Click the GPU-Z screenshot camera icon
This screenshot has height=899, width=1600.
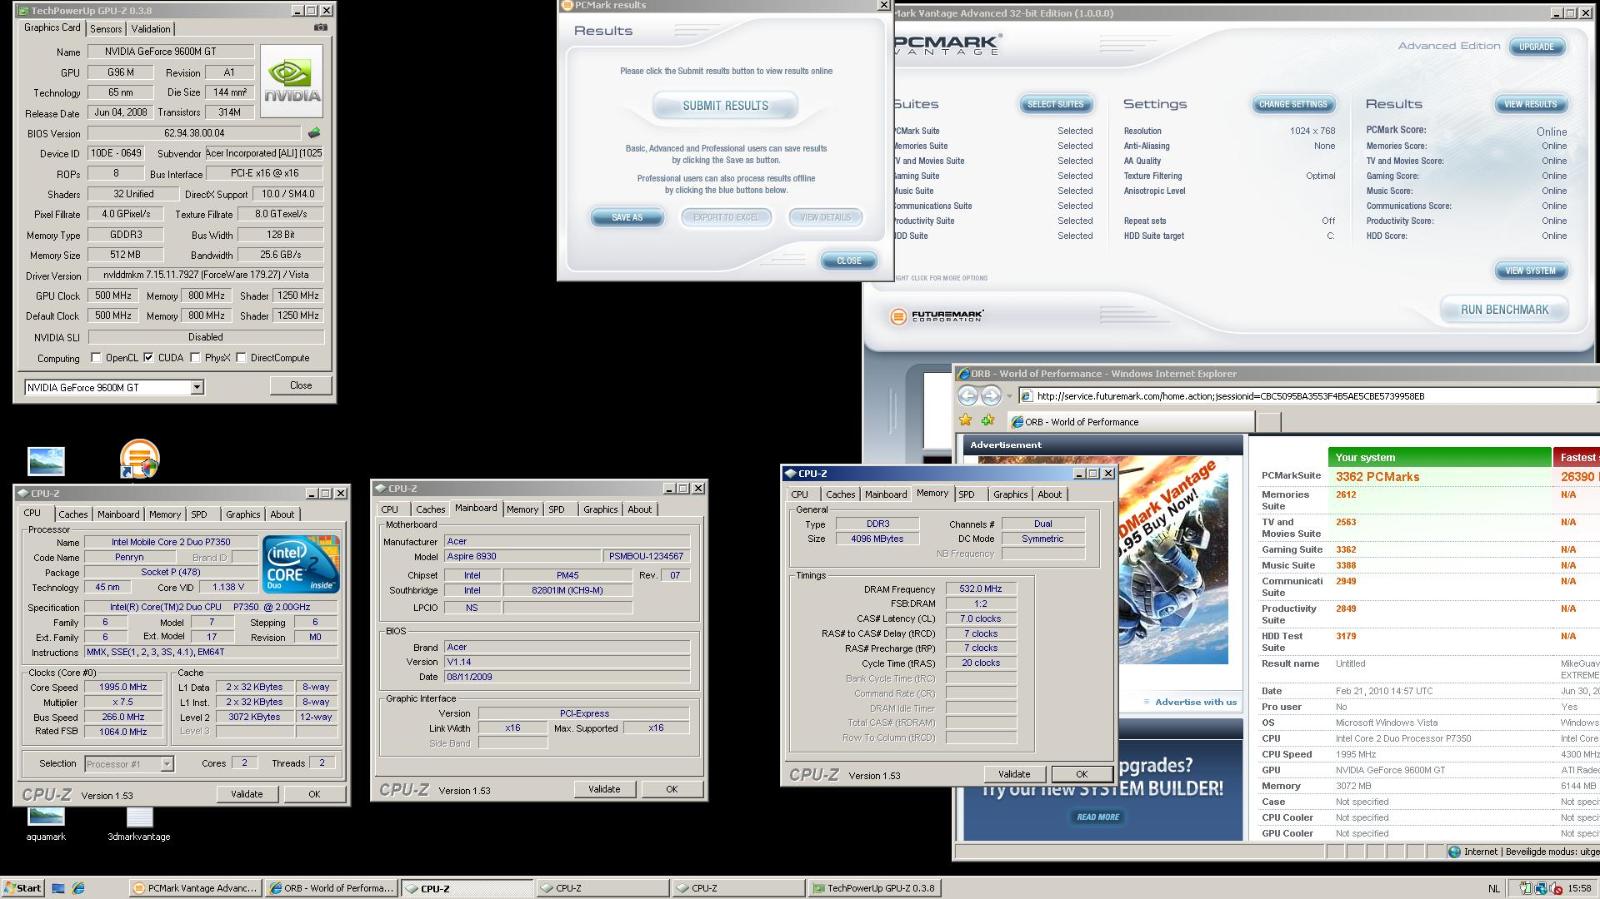tap(320, 28)
